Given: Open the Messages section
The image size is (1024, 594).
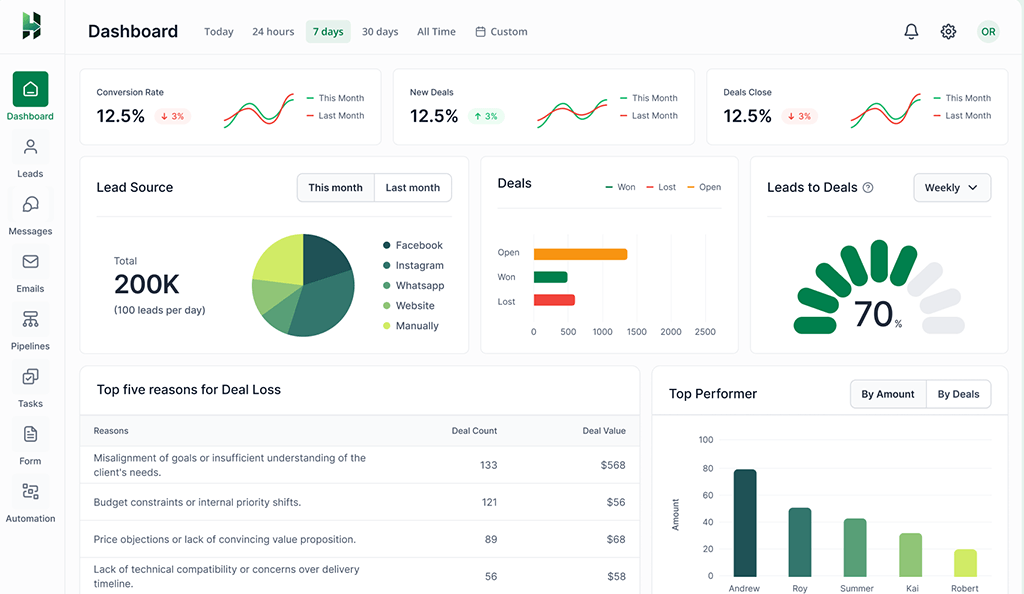Looking at the screenshot, I should point(30,213).
